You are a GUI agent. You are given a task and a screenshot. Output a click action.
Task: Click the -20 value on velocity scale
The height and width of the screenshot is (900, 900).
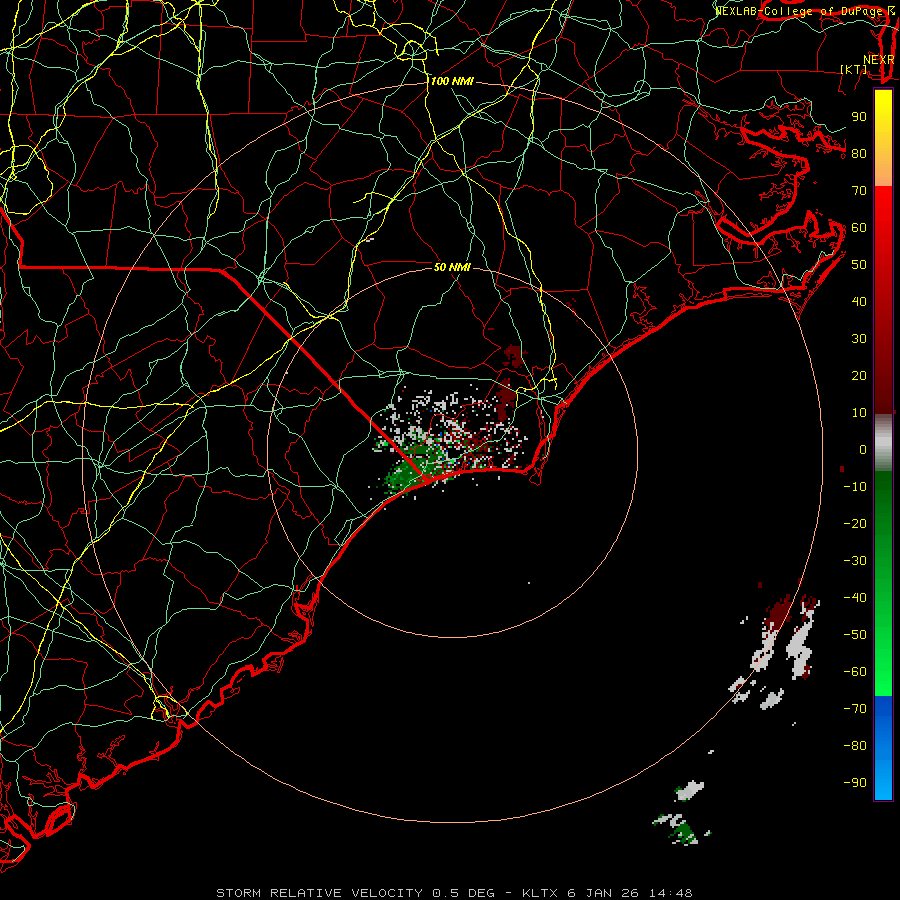[x=855, y=524]
